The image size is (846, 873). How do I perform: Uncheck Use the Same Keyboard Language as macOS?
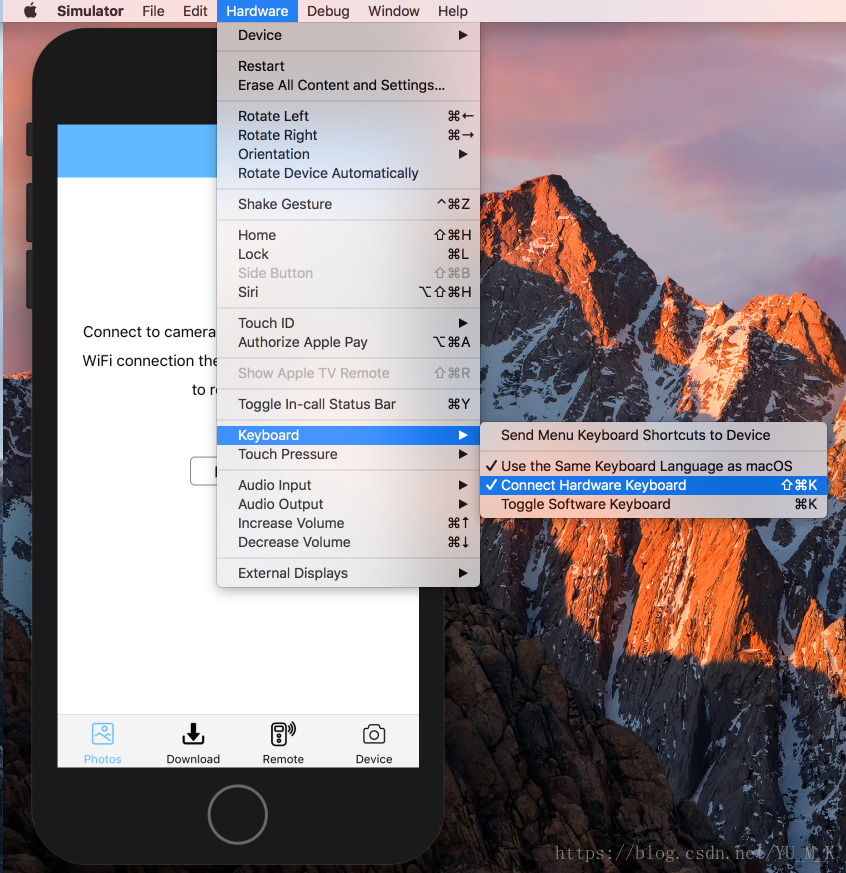653,466
